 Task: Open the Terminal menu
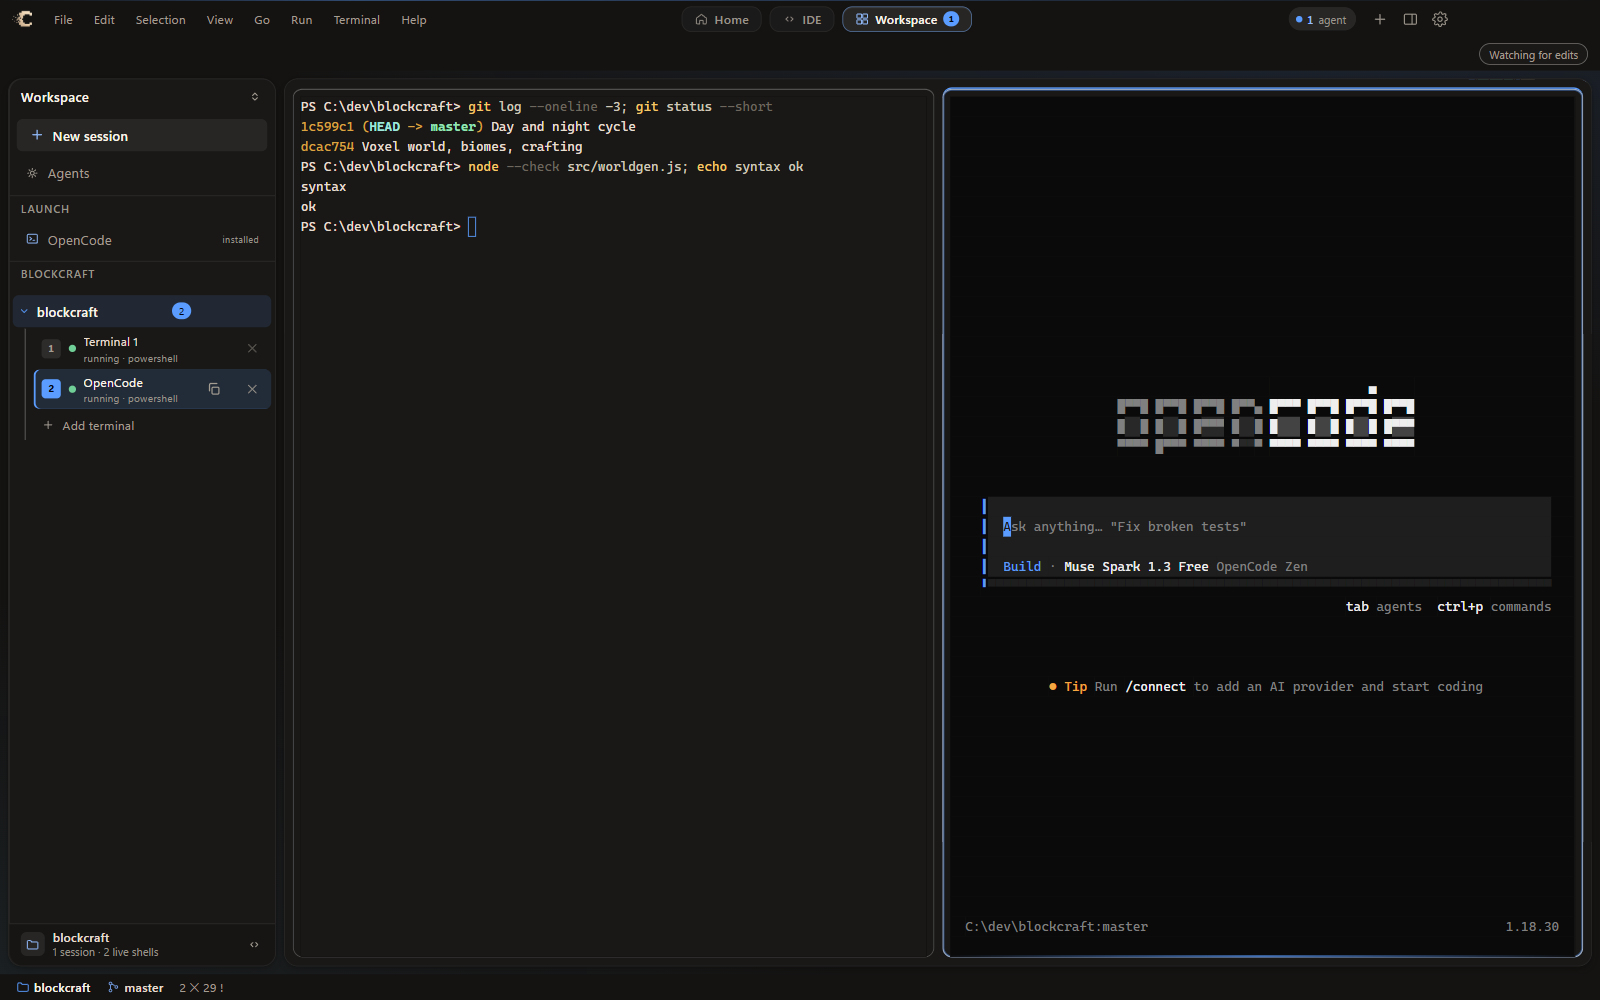(356, 20)
